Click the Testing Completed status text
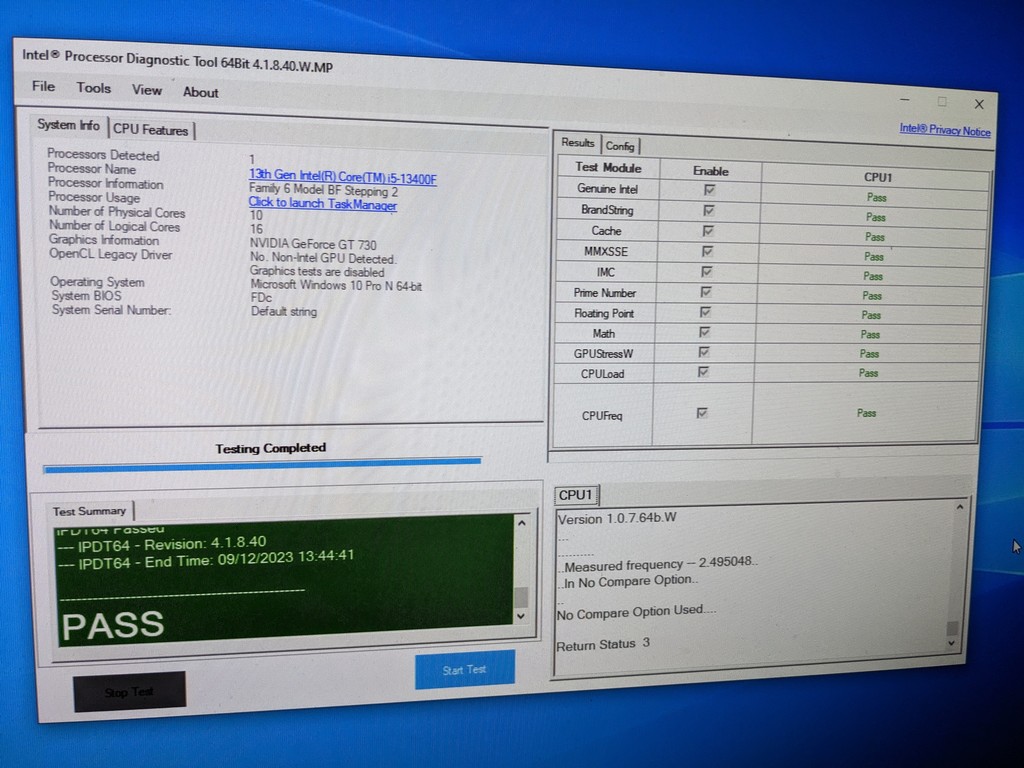Viewport: 1024px width, 768px height. (270, 448)
